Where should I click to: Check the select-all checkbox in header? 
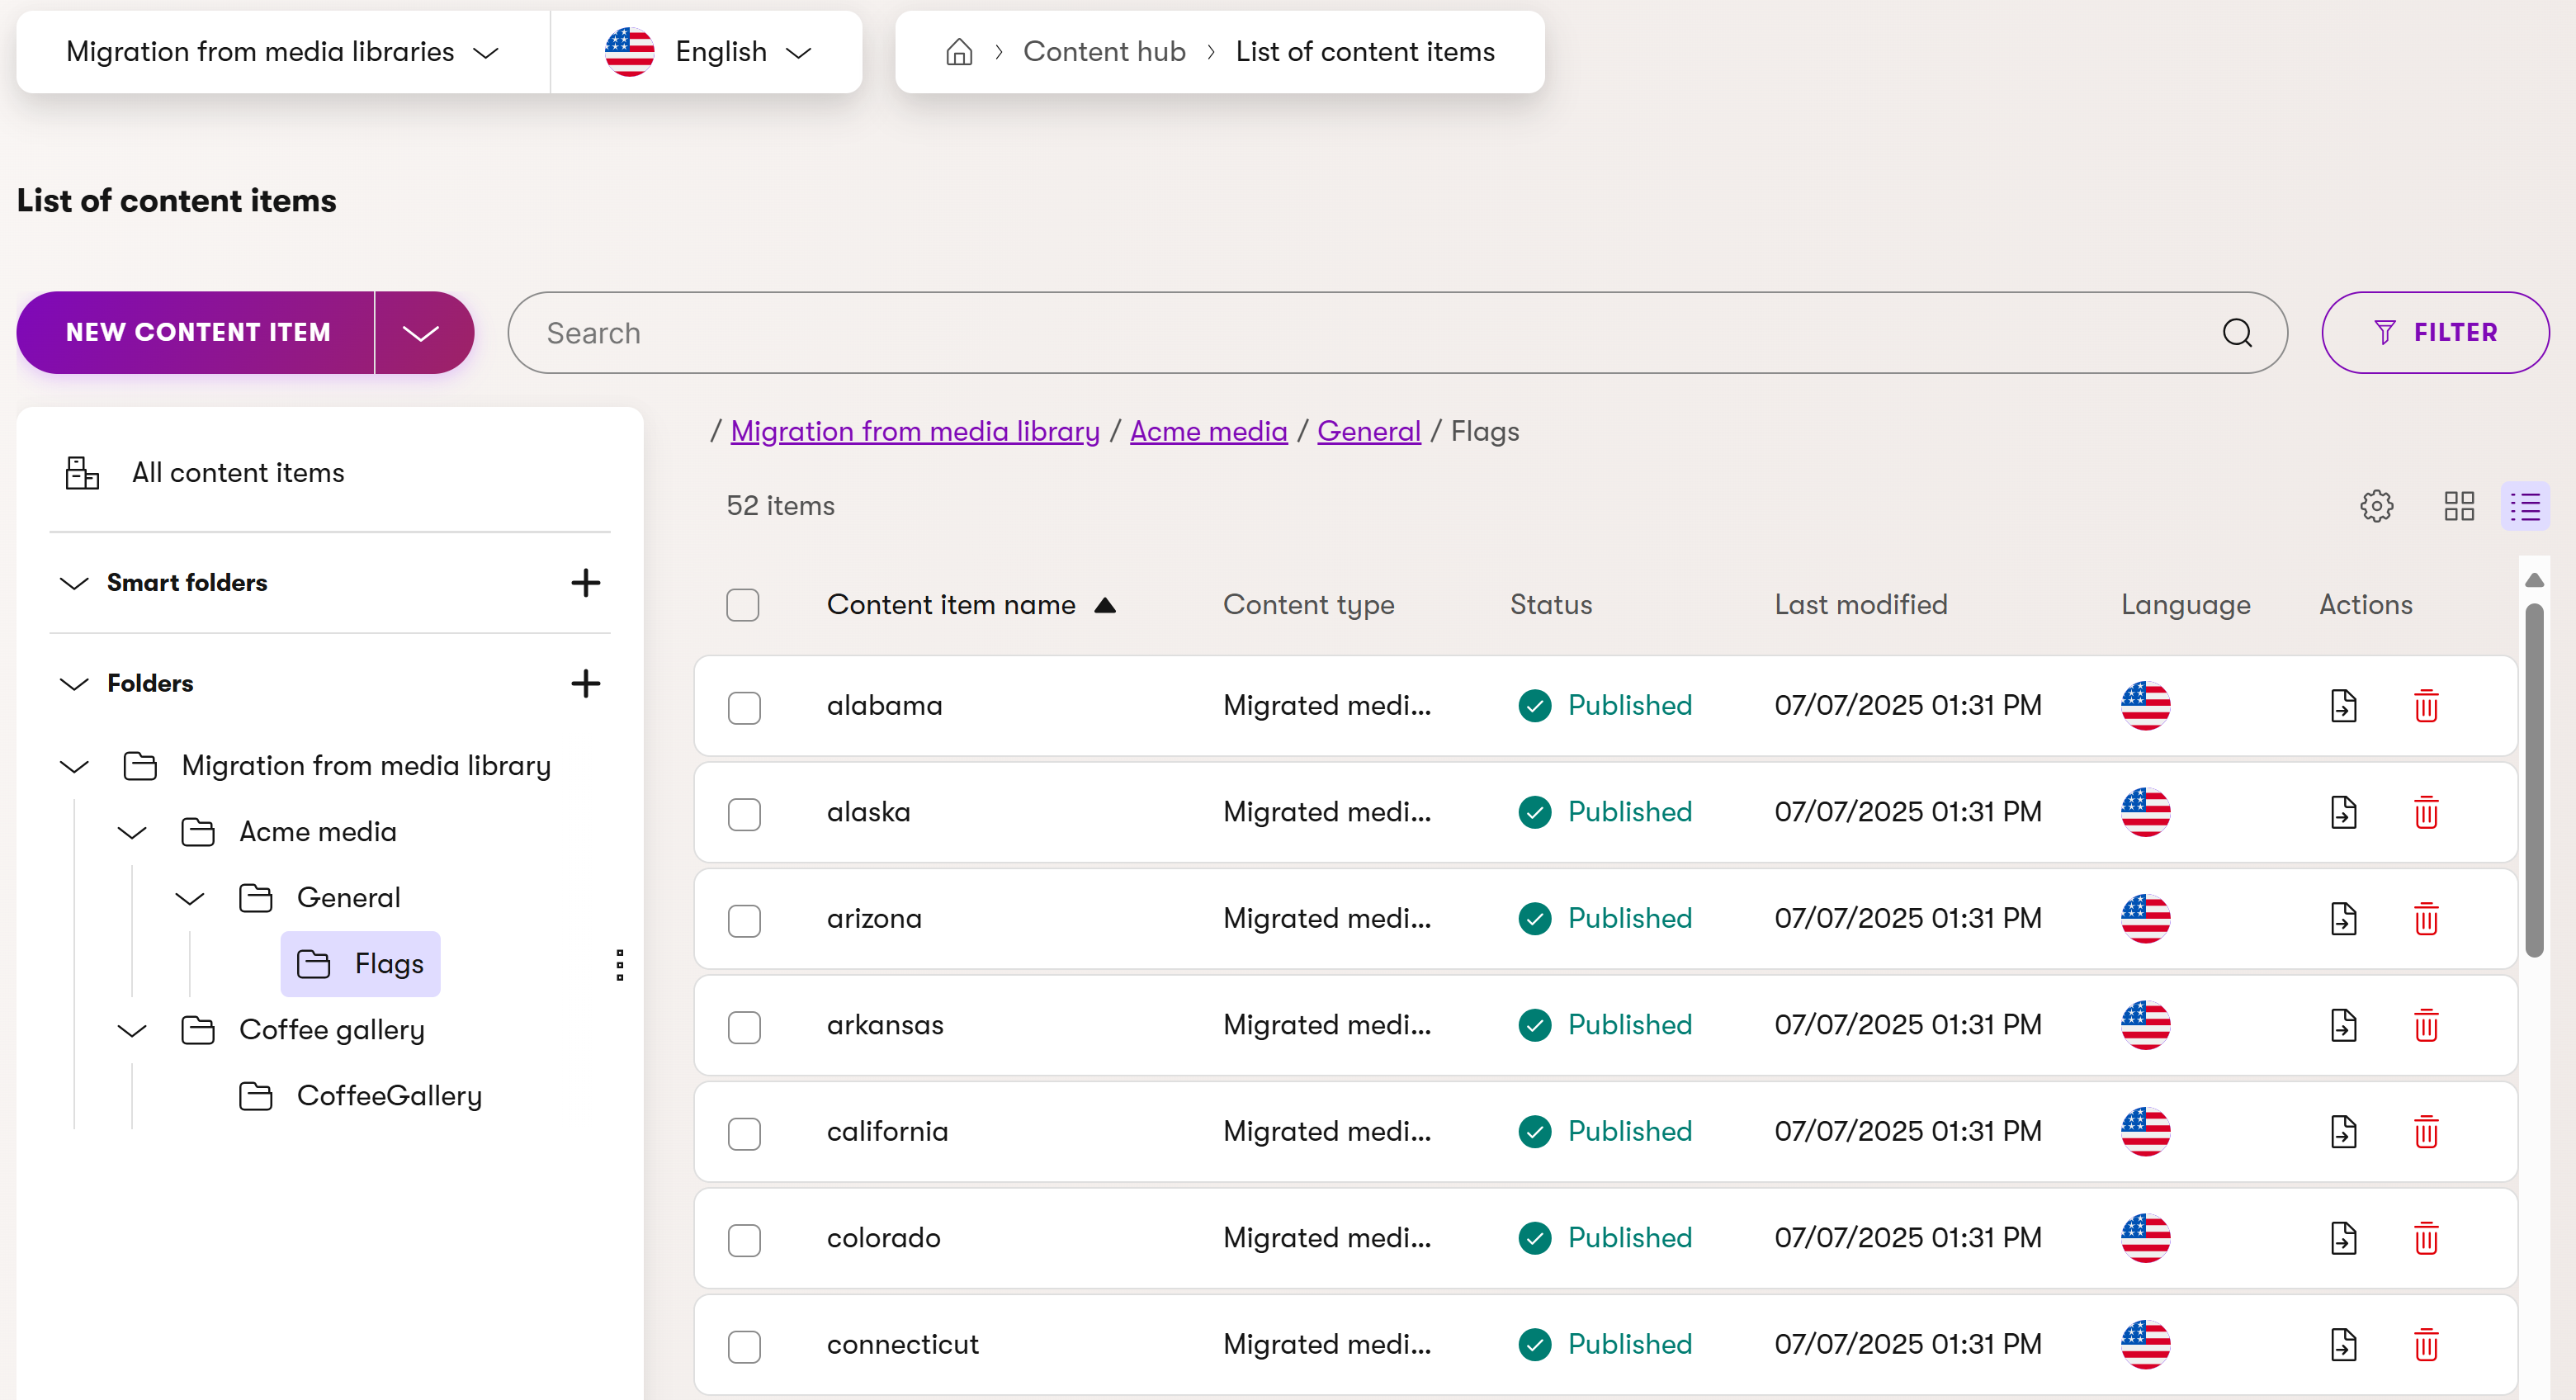click(x=743, y=605)
